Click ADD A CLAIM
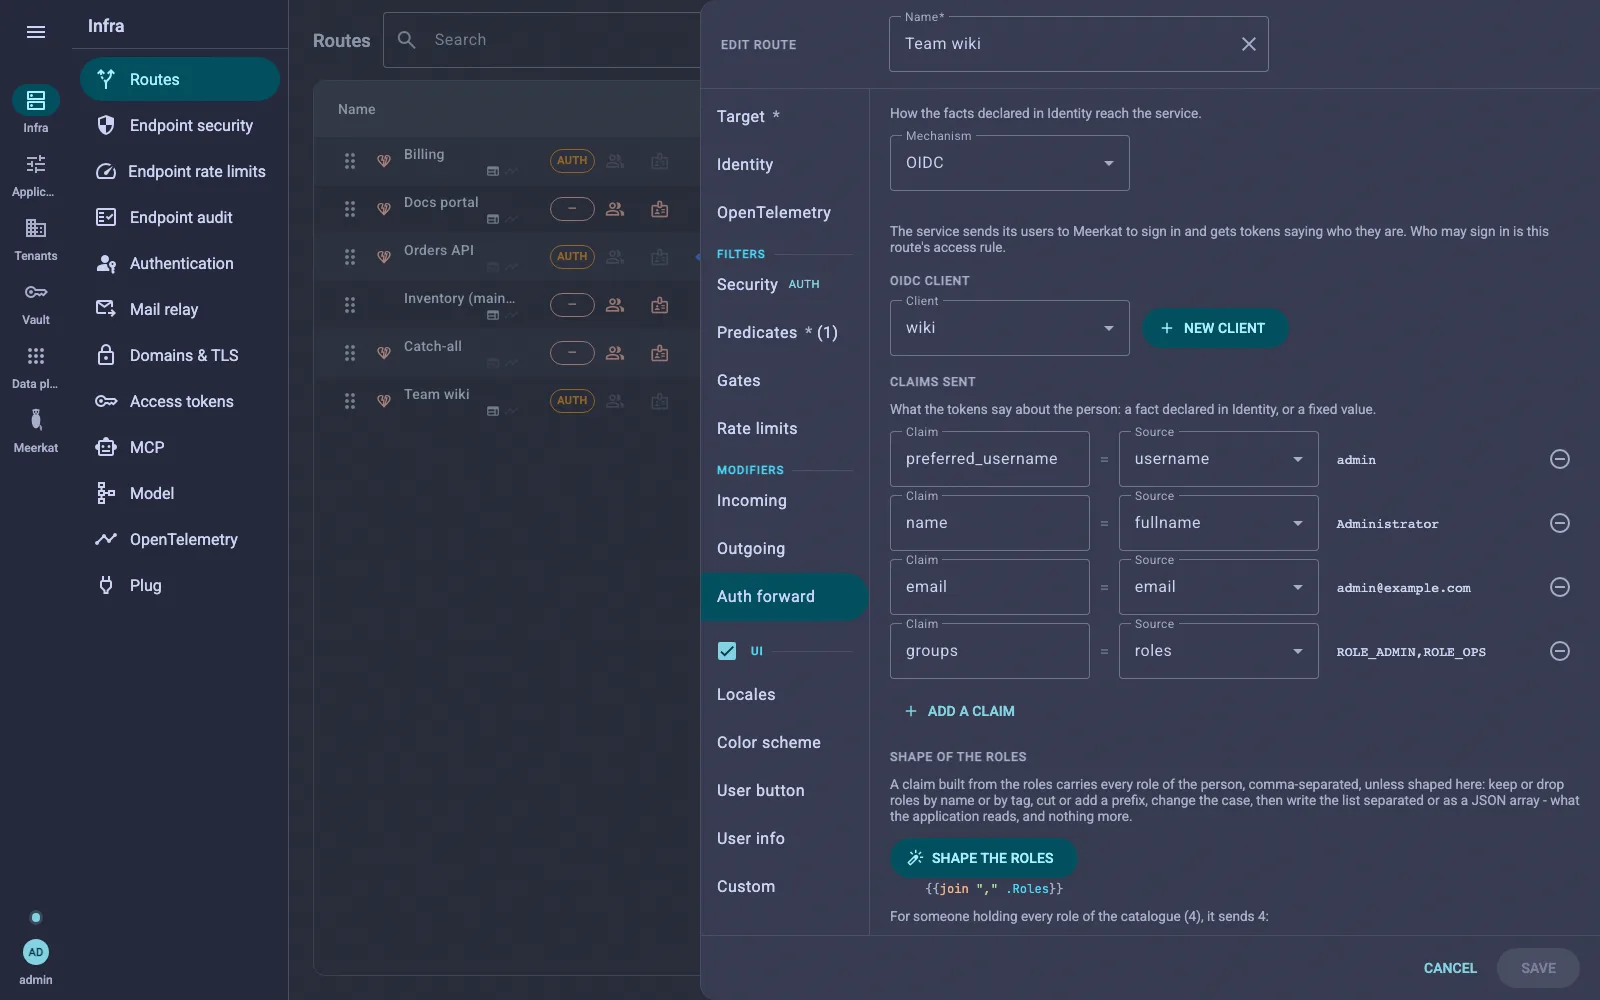1600x1000 pixels. pos(960,711)
